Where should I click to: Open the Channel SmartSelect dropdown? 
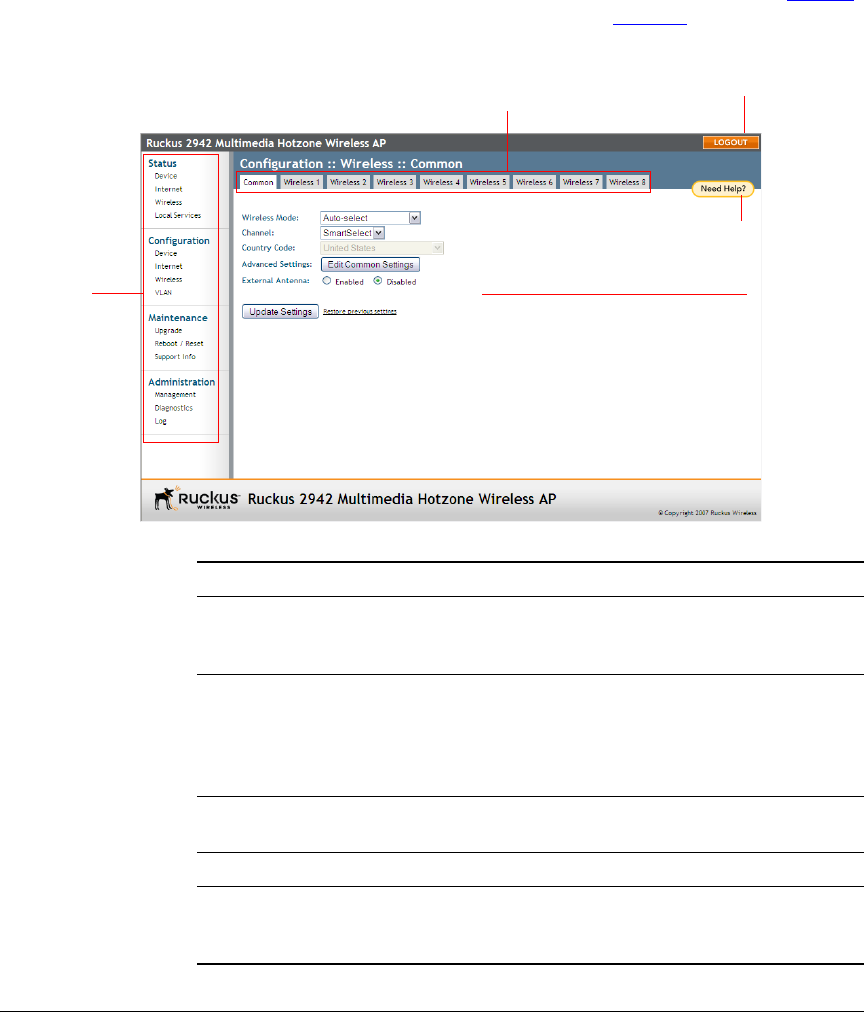(352, 233)
